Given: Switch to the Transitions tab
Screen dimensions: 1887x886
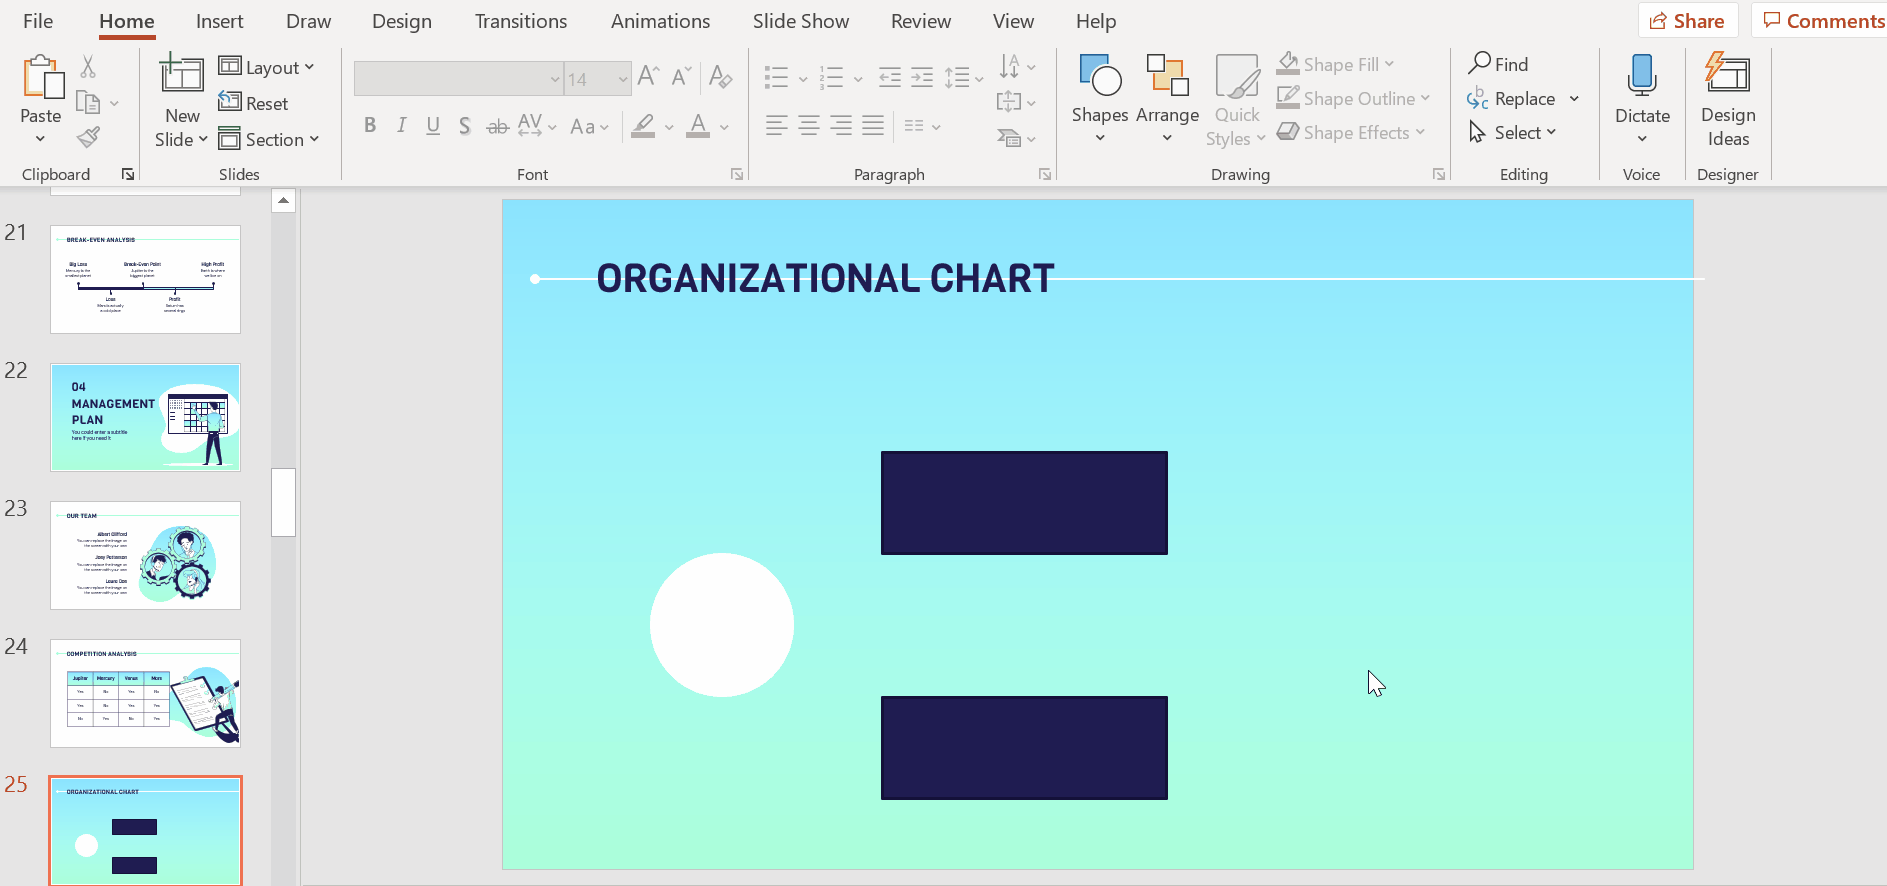Looking at the screenshot, I should 520,21.
